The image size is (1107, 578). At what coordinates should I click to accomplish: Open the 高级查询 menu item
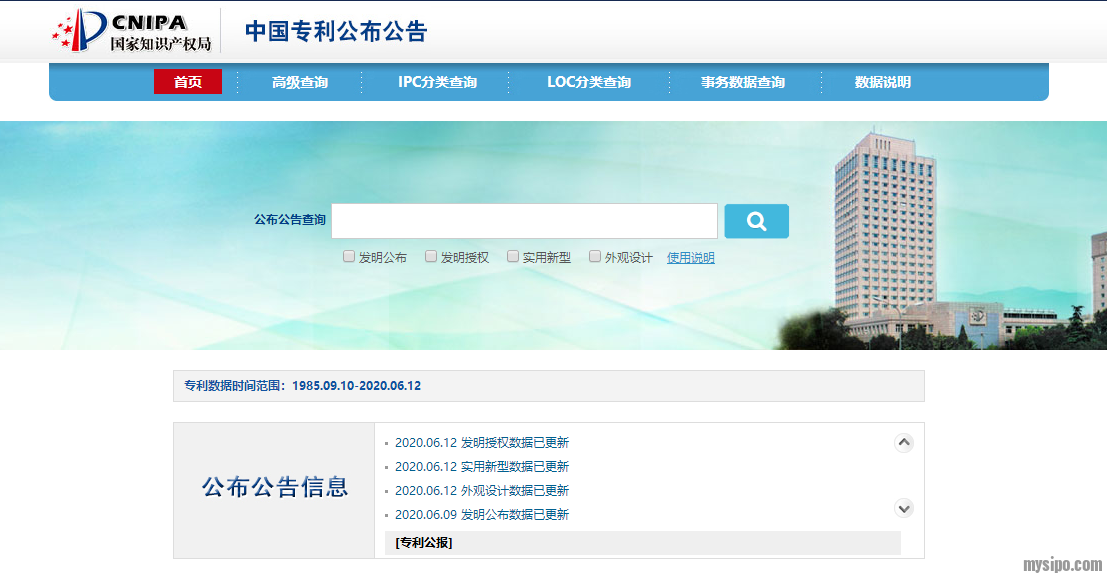300,82
